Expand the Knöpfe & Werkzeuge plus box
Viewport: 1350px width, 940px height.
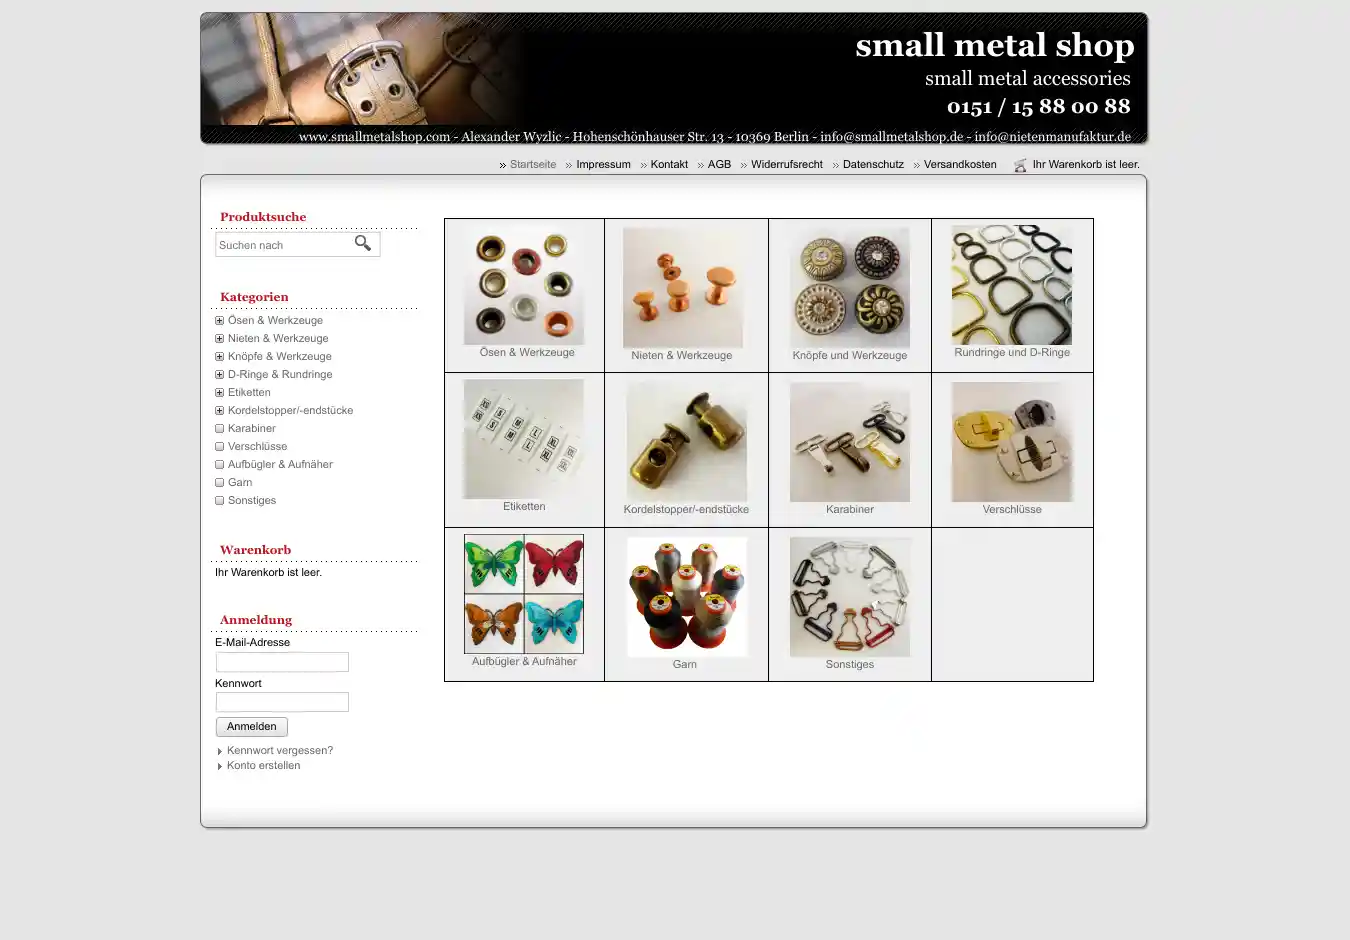pos(219,357)
